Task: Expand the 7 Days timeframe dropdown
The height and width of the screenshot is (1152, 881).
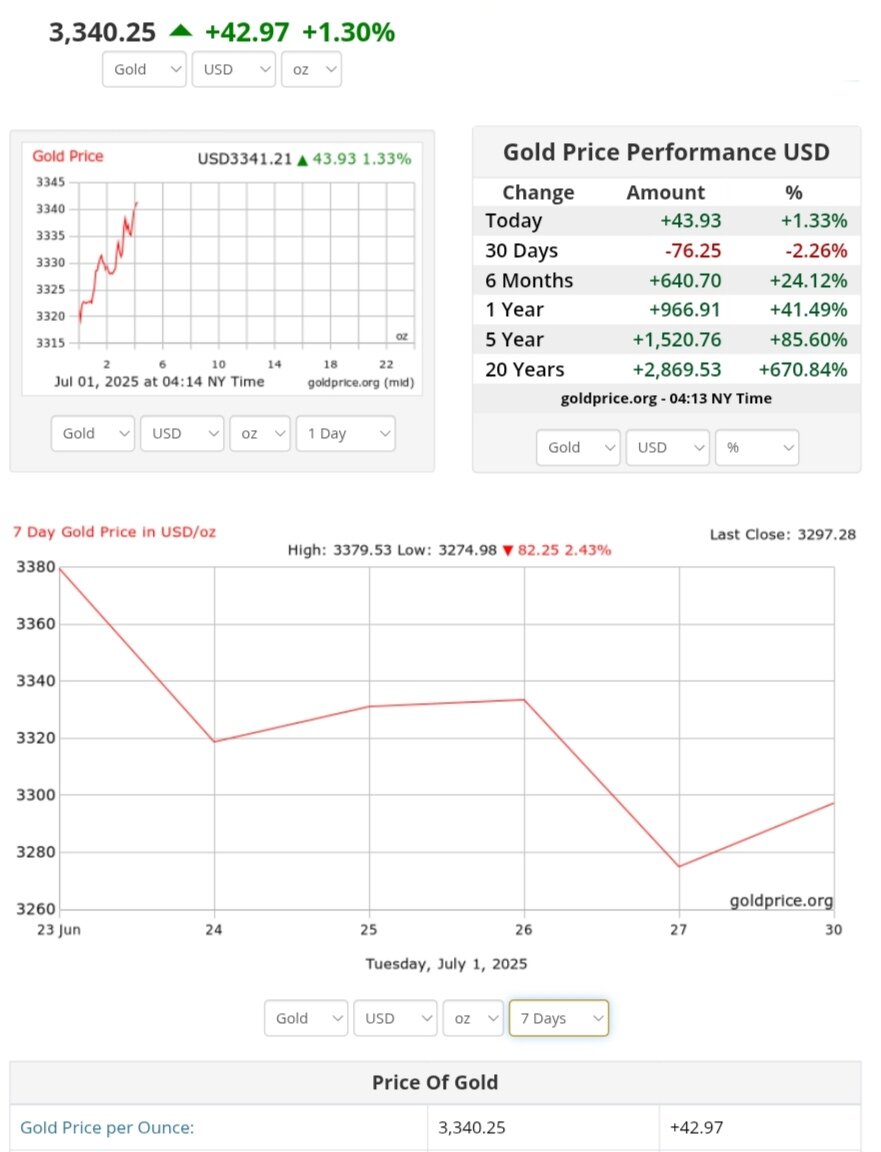Action: (x=558, y=1018)
